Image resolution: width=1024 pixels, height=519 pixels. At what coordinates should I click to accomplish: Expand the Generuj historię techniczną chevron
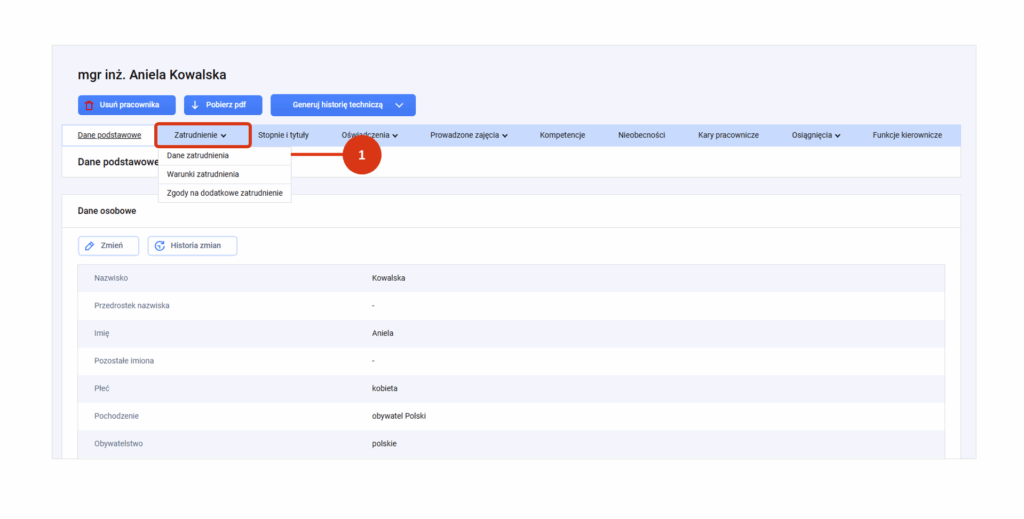(399, 105)
